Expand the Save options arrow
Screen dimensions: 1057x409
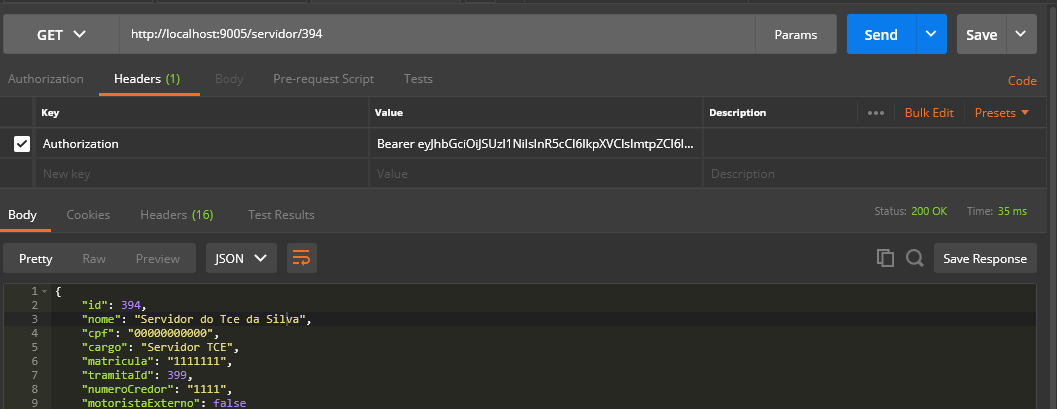pos(1021,34)
